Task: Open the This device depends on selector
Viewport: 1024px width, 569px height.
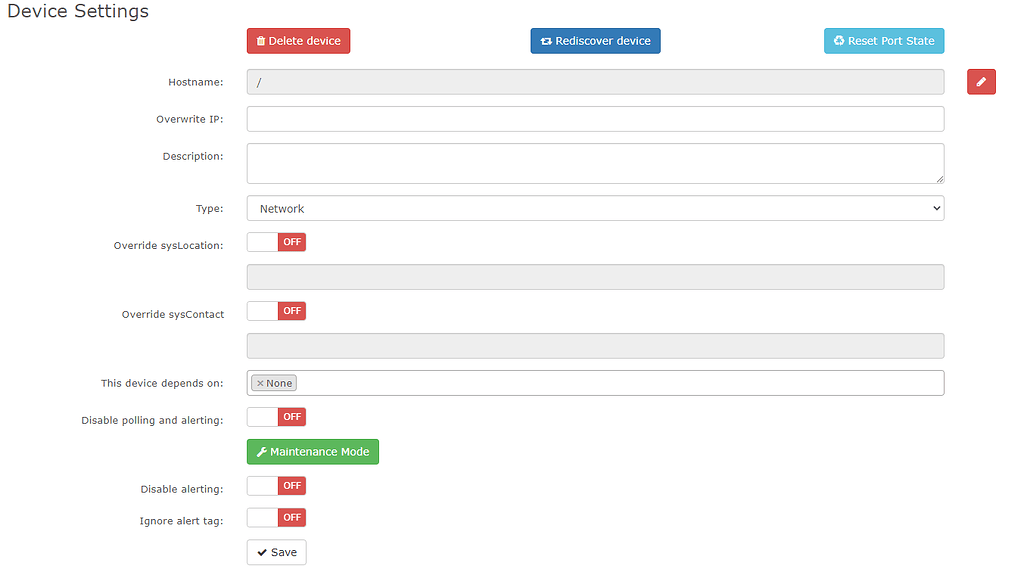Action: point(620,383)
